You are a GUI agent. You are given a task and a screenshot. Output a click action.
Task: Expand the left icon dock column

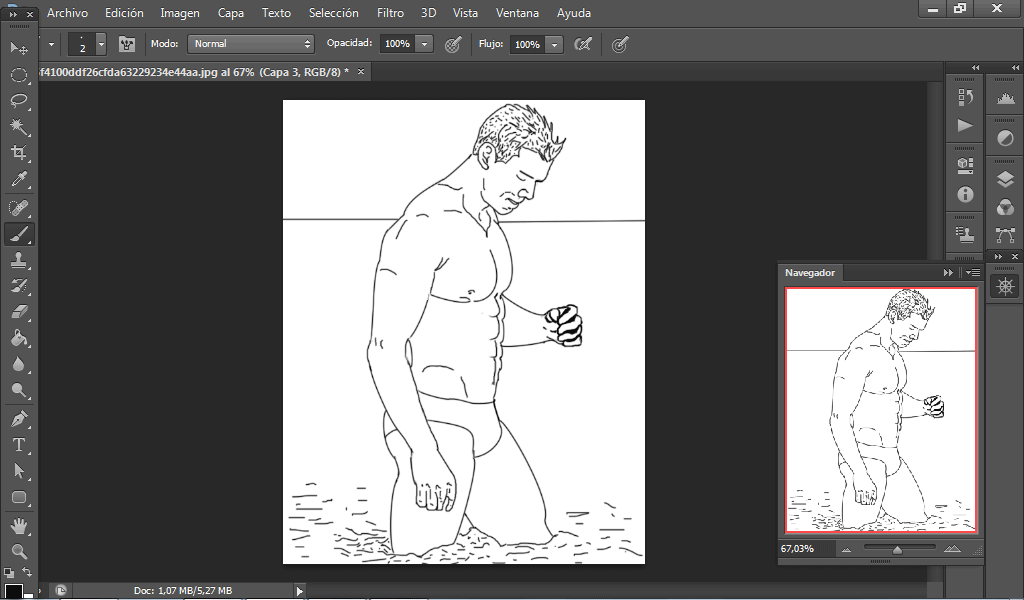[975, 67]
